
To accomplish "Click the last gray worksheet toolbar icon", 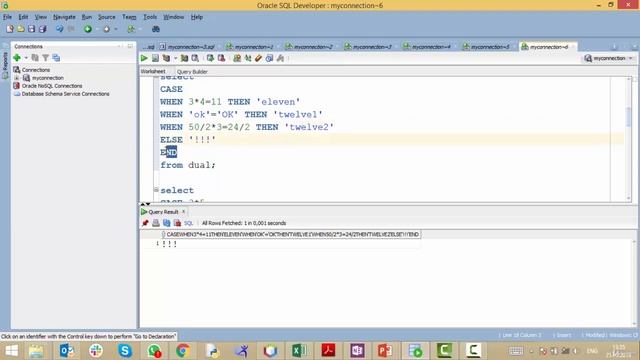I will [280, 58].
